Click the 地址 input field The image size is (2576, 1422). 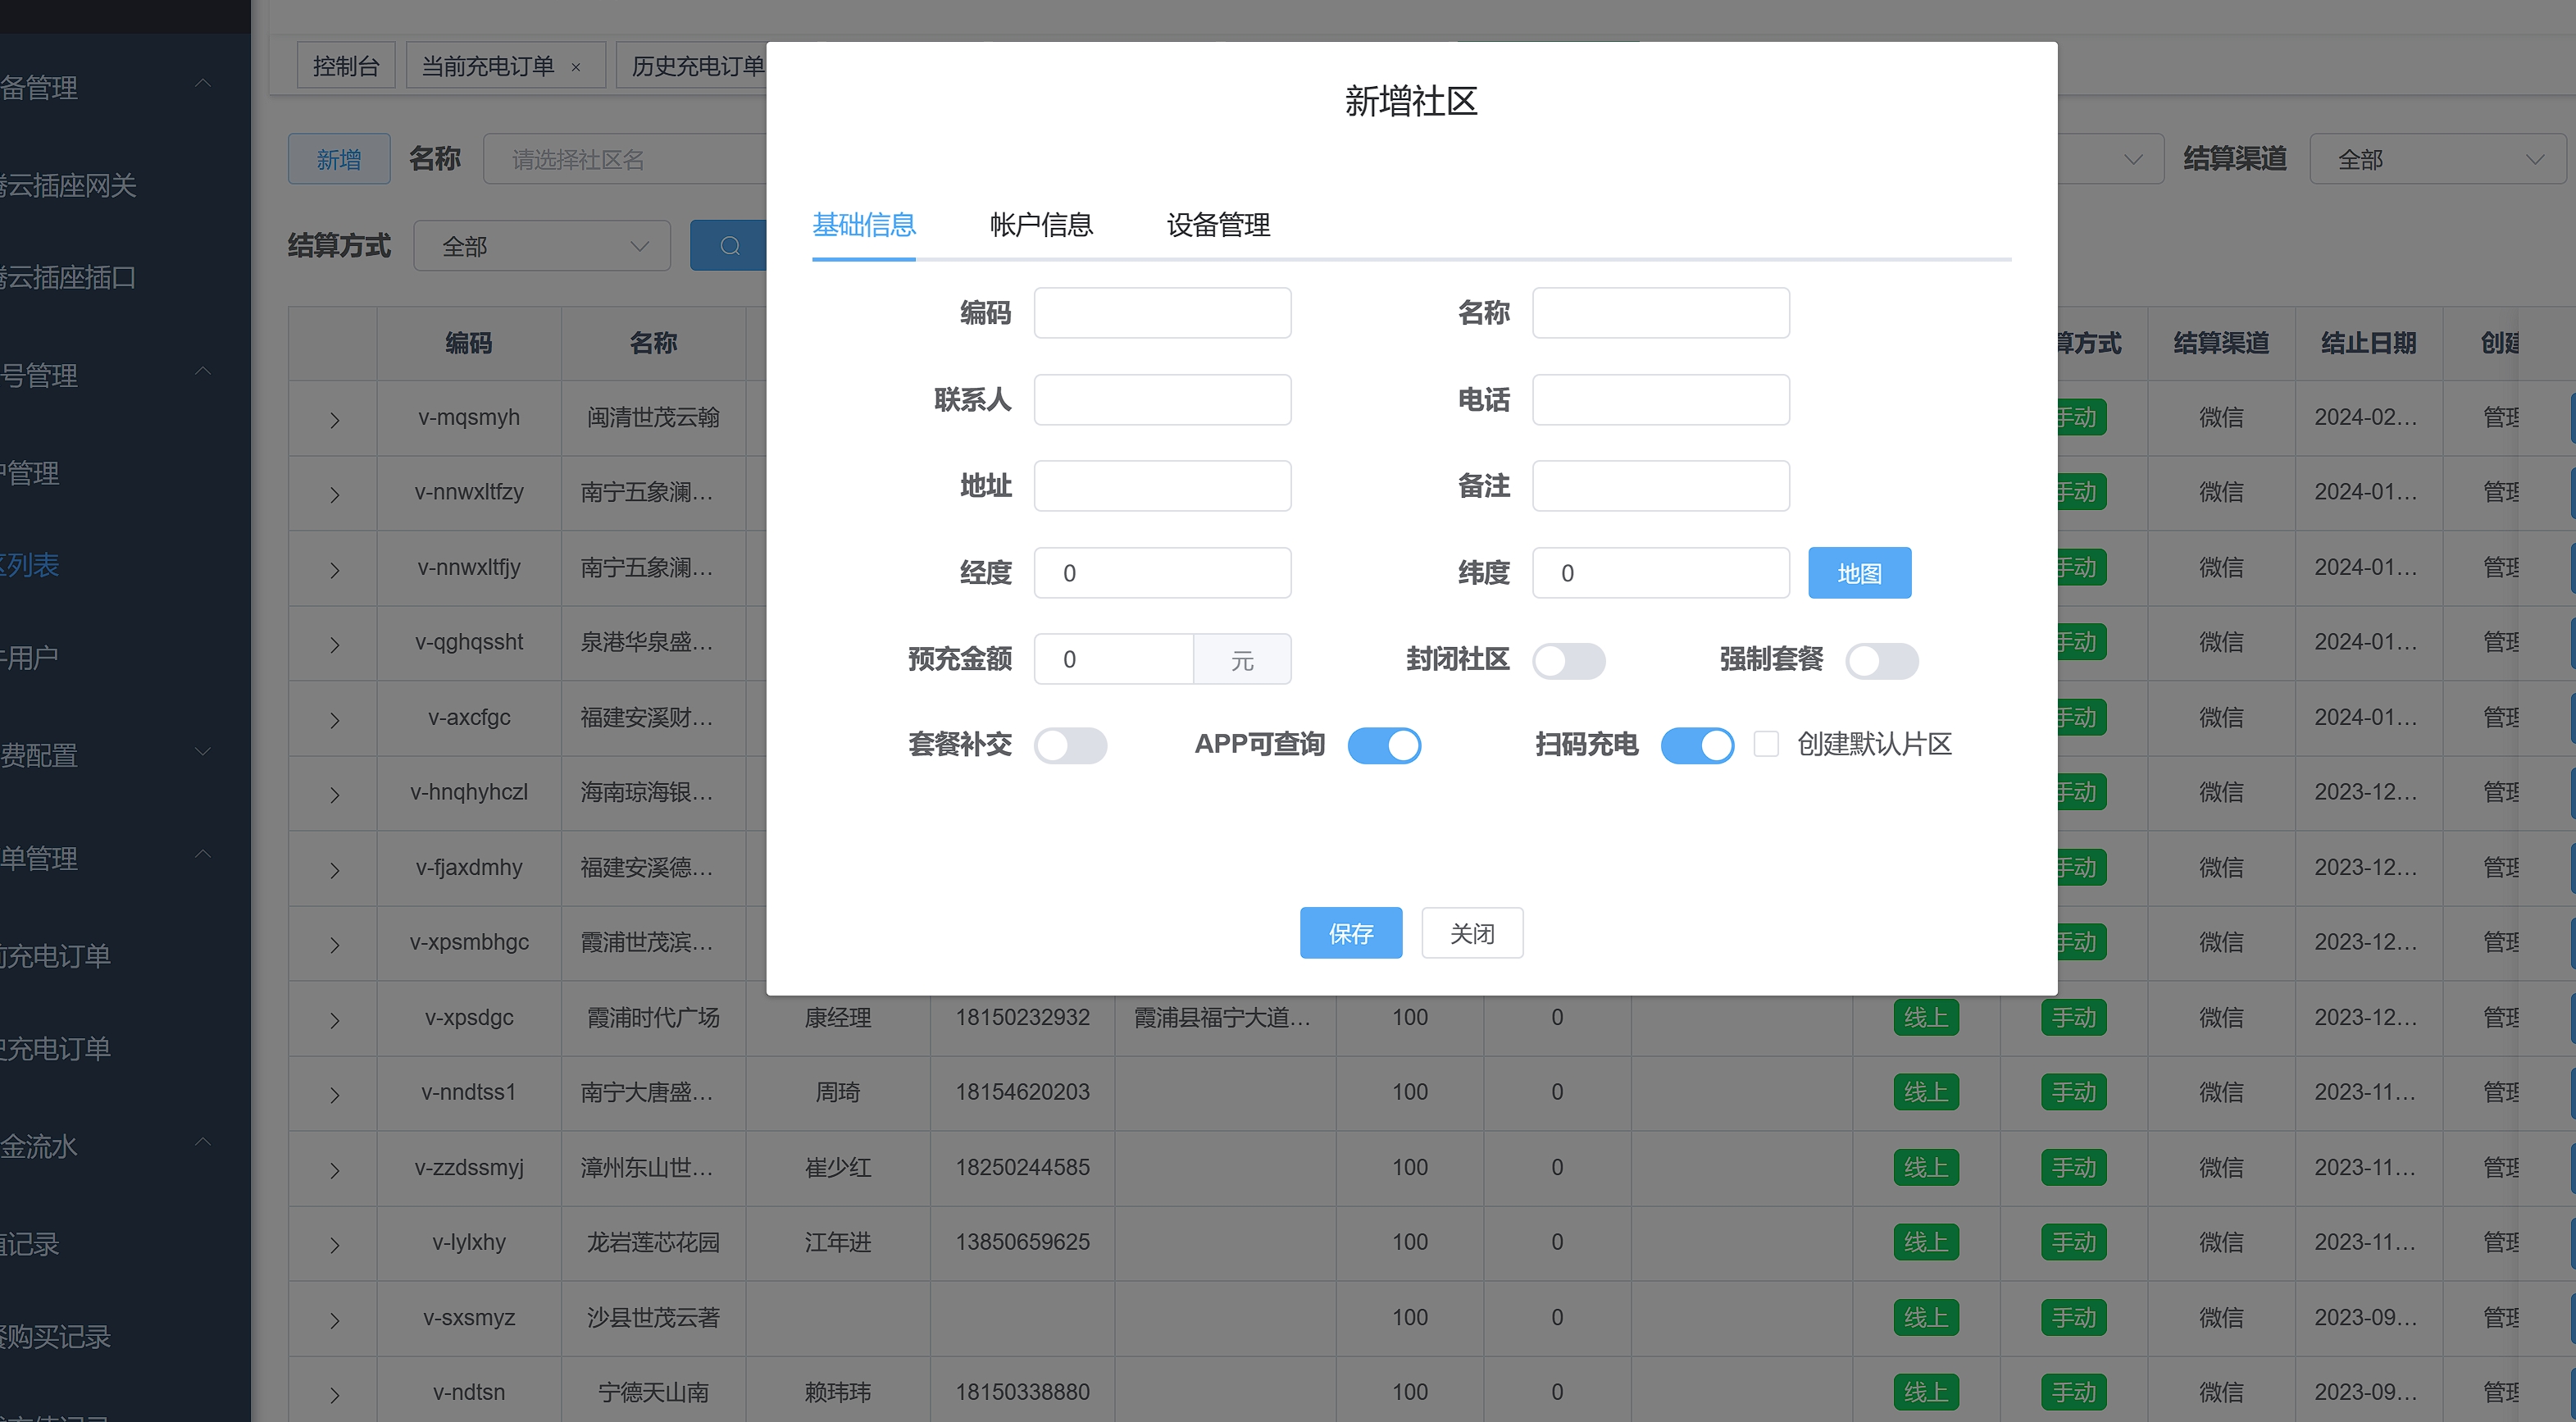click(x=1162, y=486)
